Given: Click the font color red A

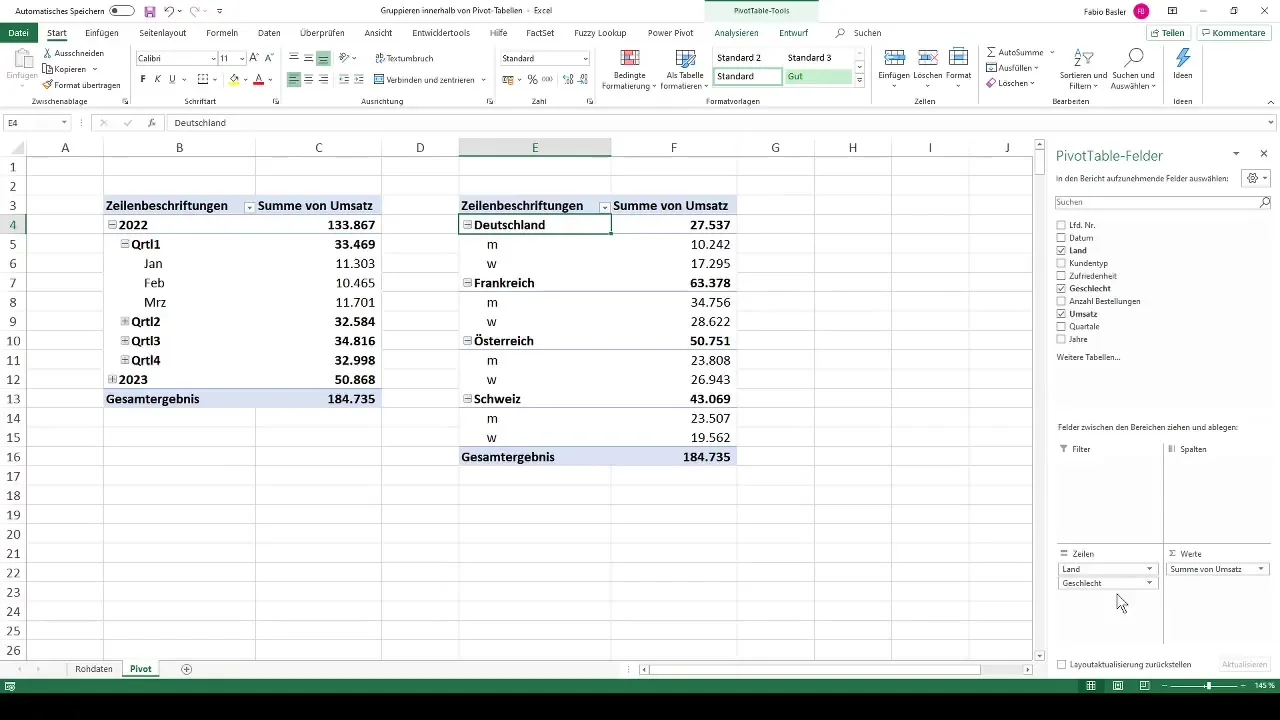Looking at the screenshot, I should point(258,79).
